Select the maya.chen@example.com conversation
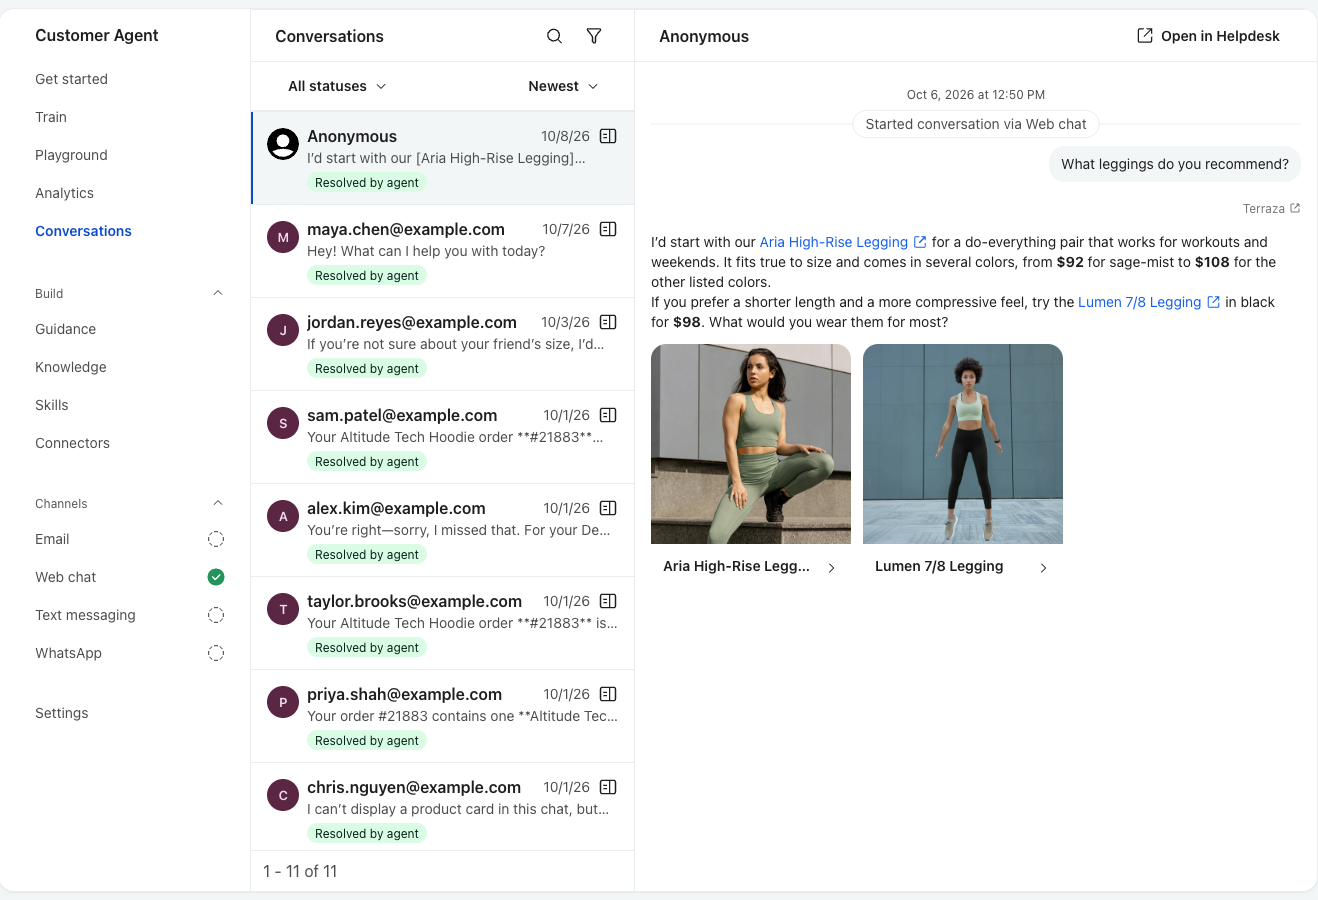Image resolution: width=1318 pixels, height=900 pixels. [x=442, y=251]
